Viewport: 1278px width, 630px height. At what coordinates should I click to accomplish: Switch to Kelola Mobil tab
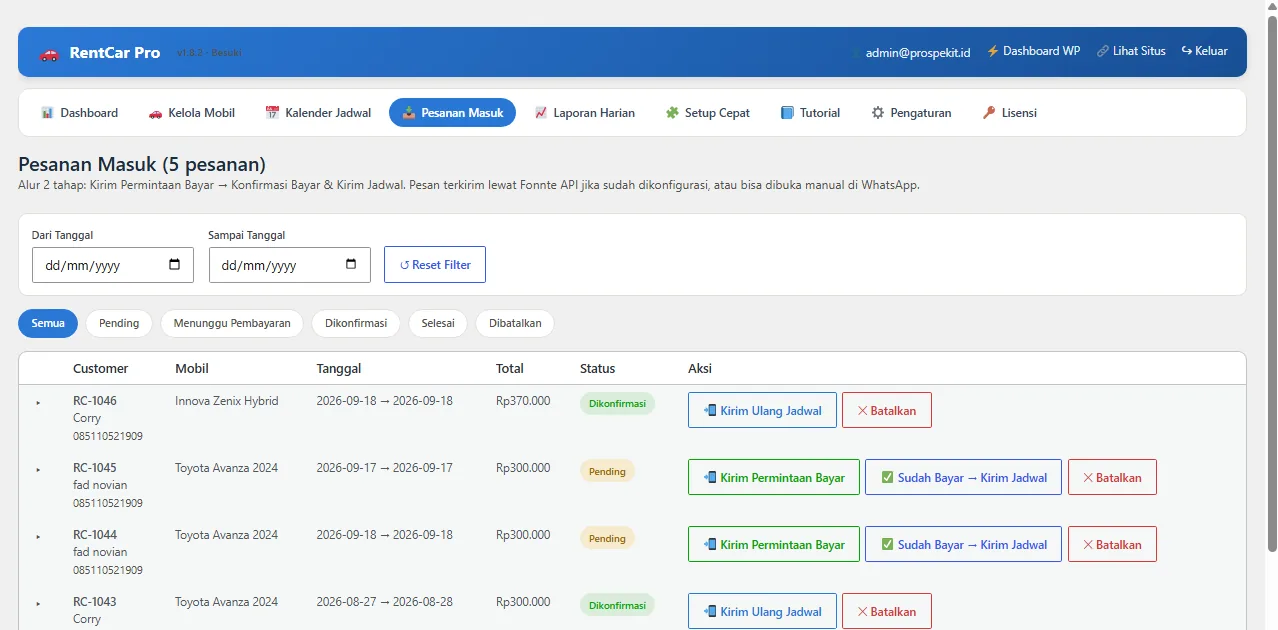(191, 113)
